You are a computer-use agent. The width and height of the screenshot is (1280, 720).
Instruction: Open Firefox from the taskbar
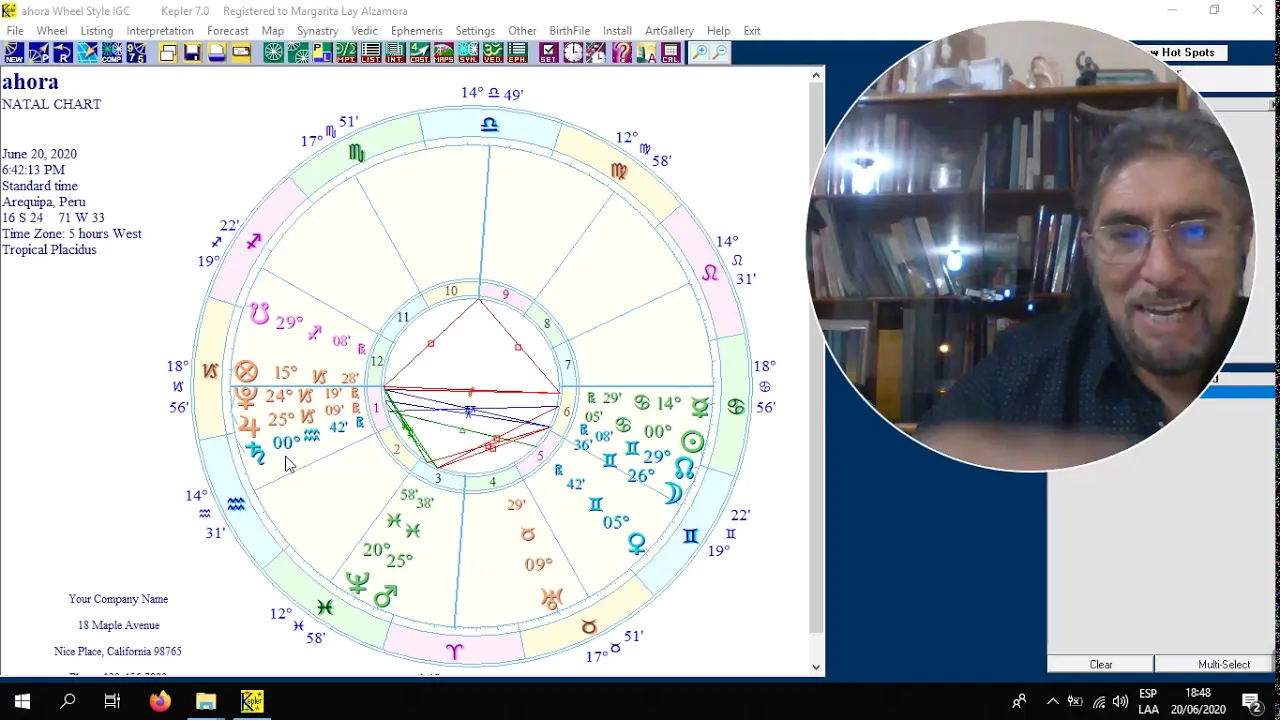(160, 702)
